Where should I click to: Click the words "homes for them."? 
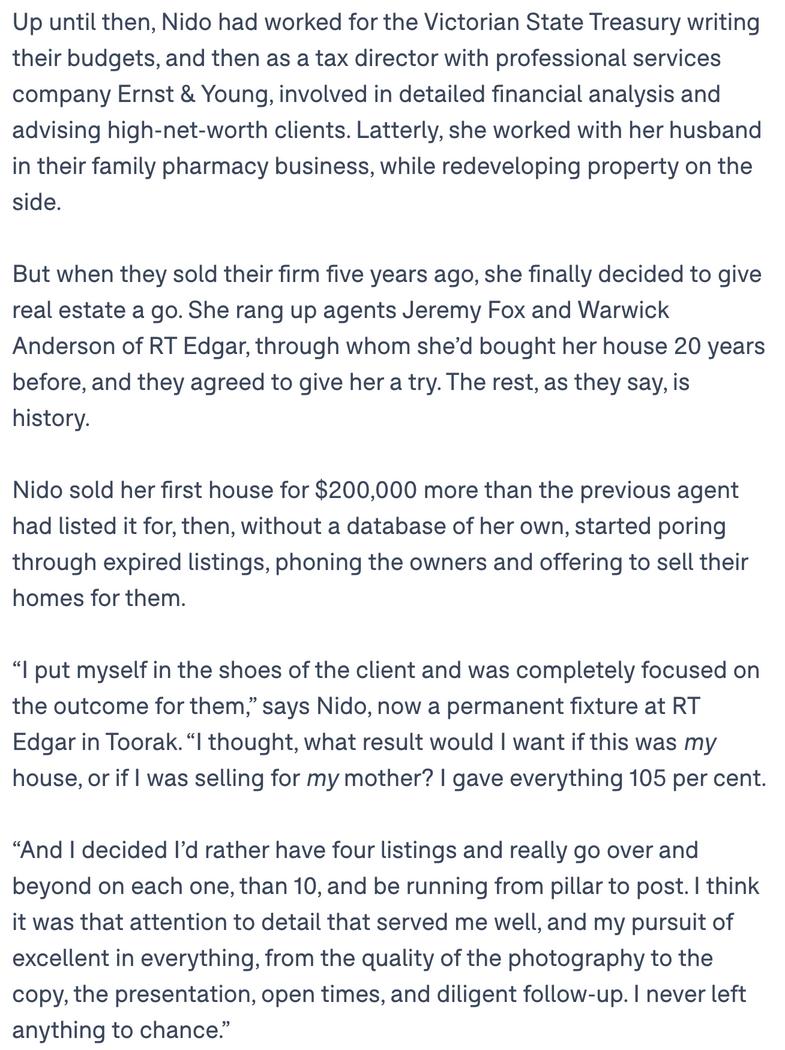tap(98, 597)
